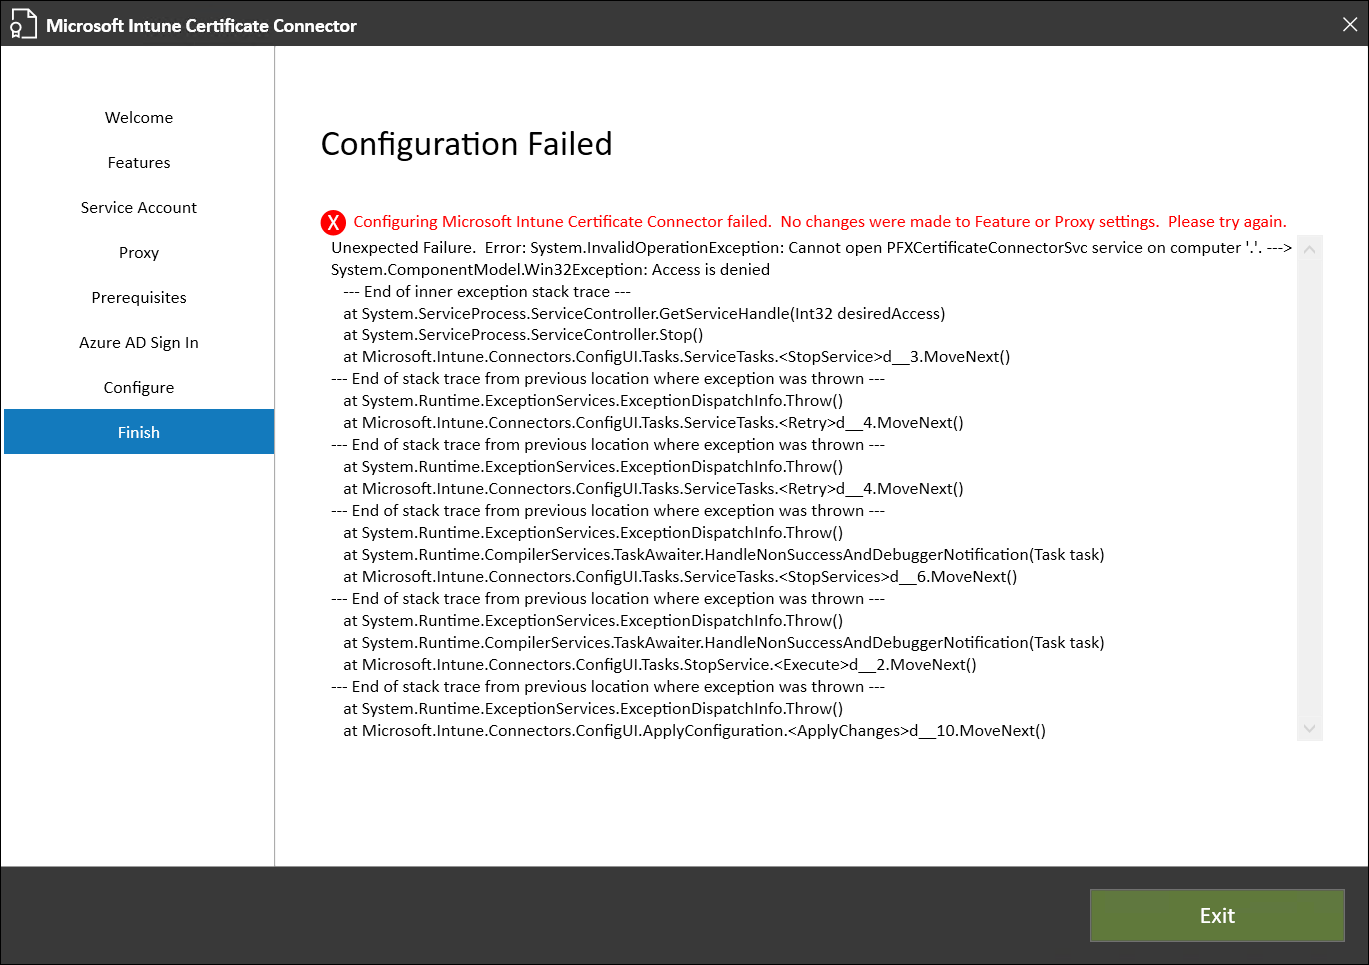Click the '<StopServices>d__6.MoveNext()' line
The height and width of the screenshot is (965, 1369).
point(680,577)
